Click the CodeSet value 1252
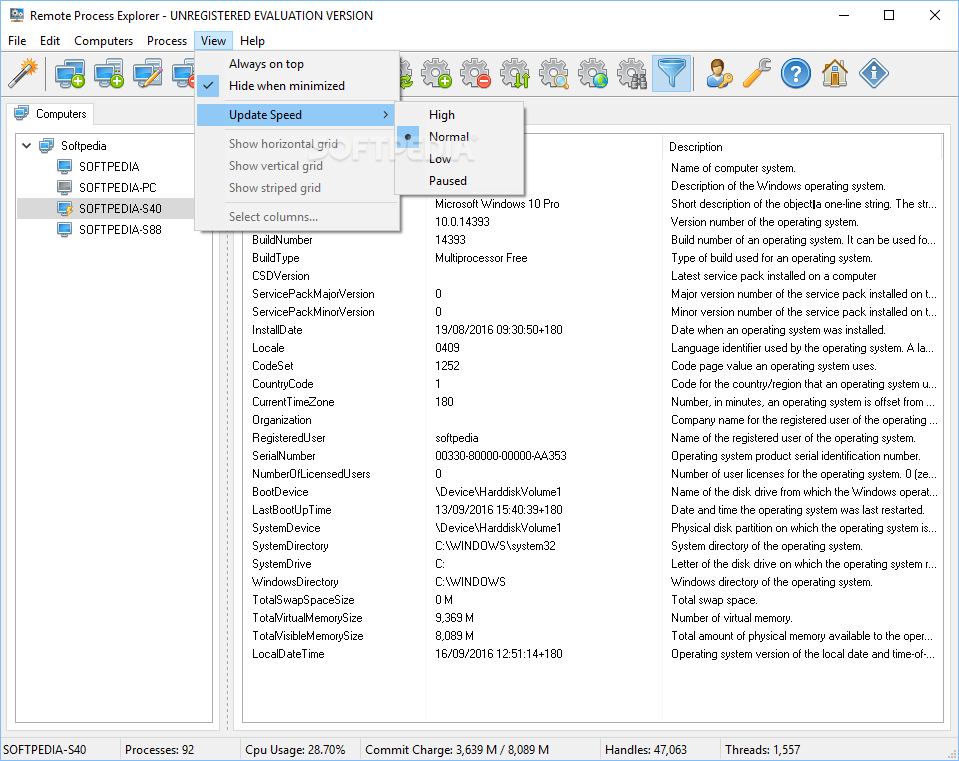 click(x=447, y=366)
